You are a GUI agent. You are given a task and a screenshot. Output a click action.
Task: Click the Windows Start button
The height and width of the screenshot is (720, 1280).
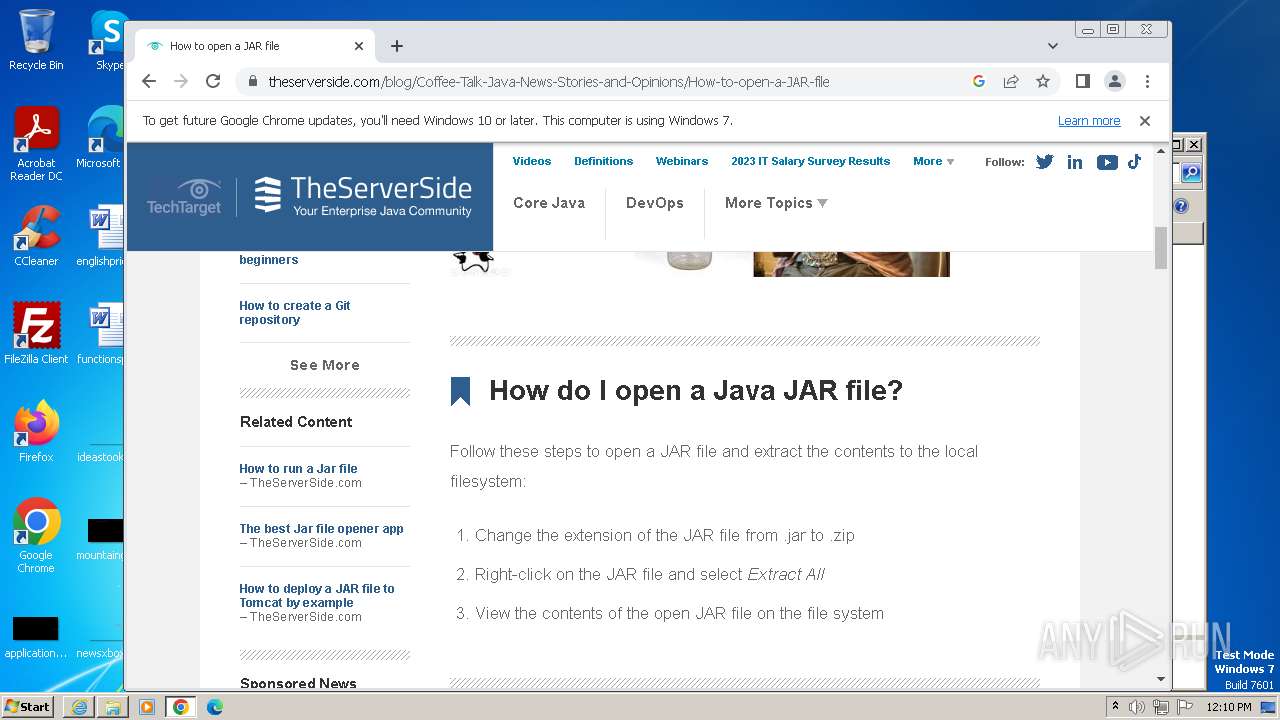point(27,706)
